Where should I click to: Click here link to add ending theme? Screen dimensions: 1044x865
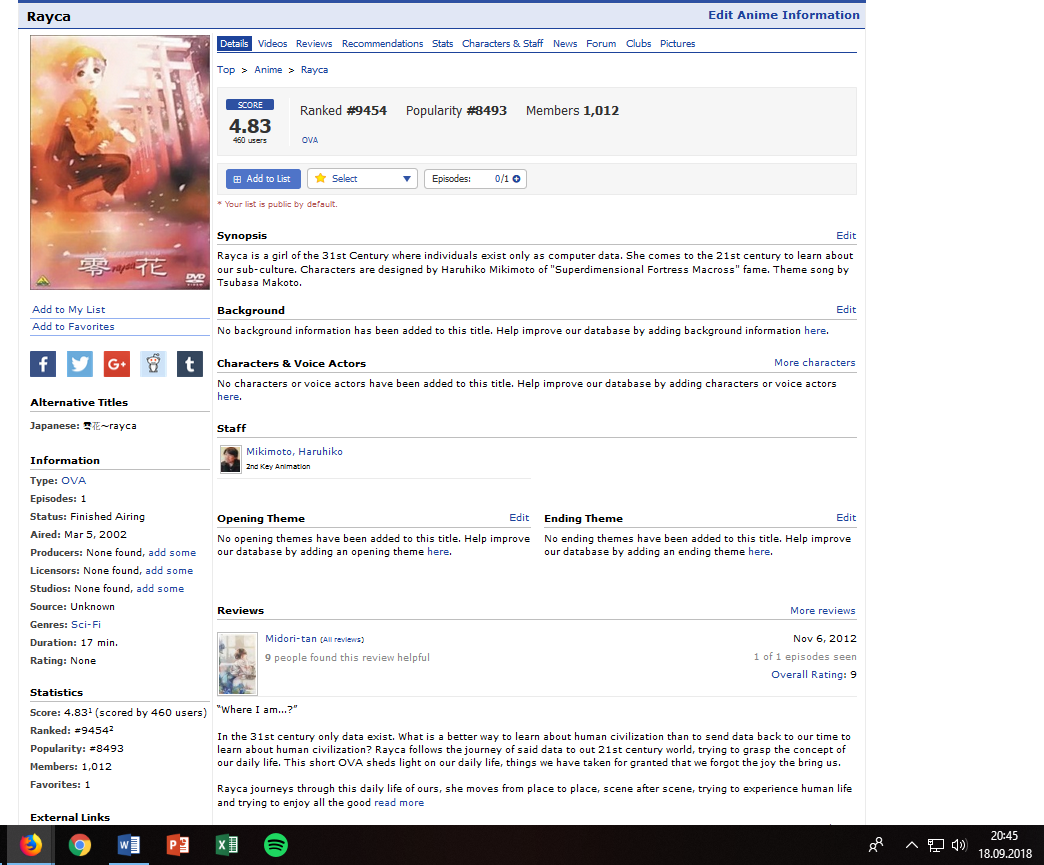click(x=759, y=551)
